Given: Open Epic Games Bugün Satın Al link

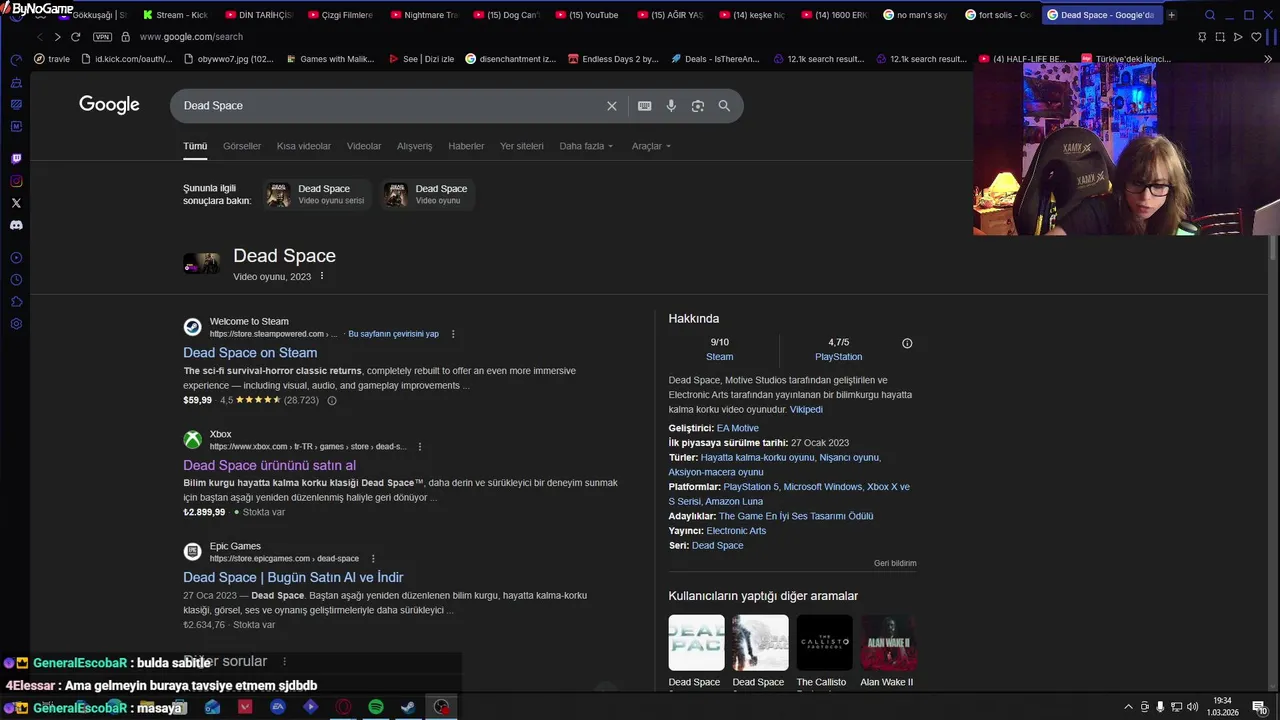Looking at the screenshot, I should tap(293, 578).
